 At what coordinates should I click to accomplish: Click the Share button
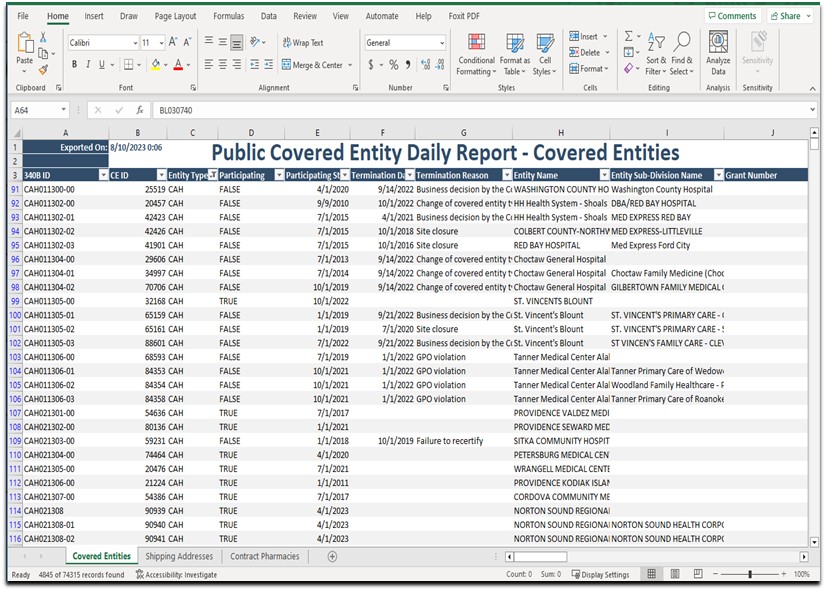[790, 16]
